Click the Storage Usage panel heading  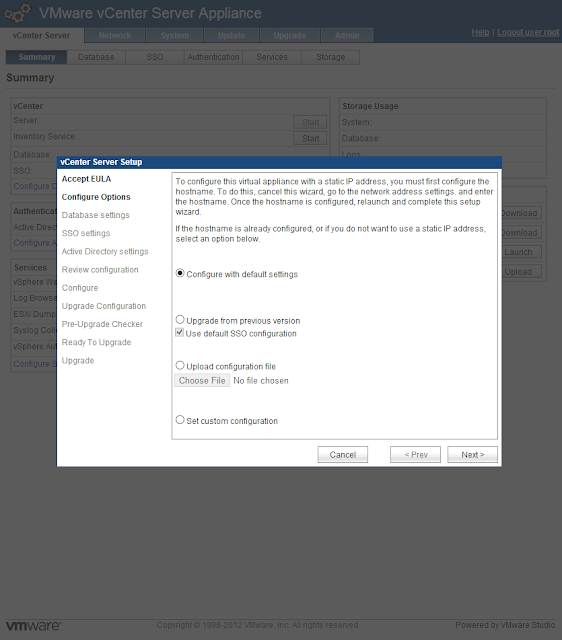pos(370,106)
